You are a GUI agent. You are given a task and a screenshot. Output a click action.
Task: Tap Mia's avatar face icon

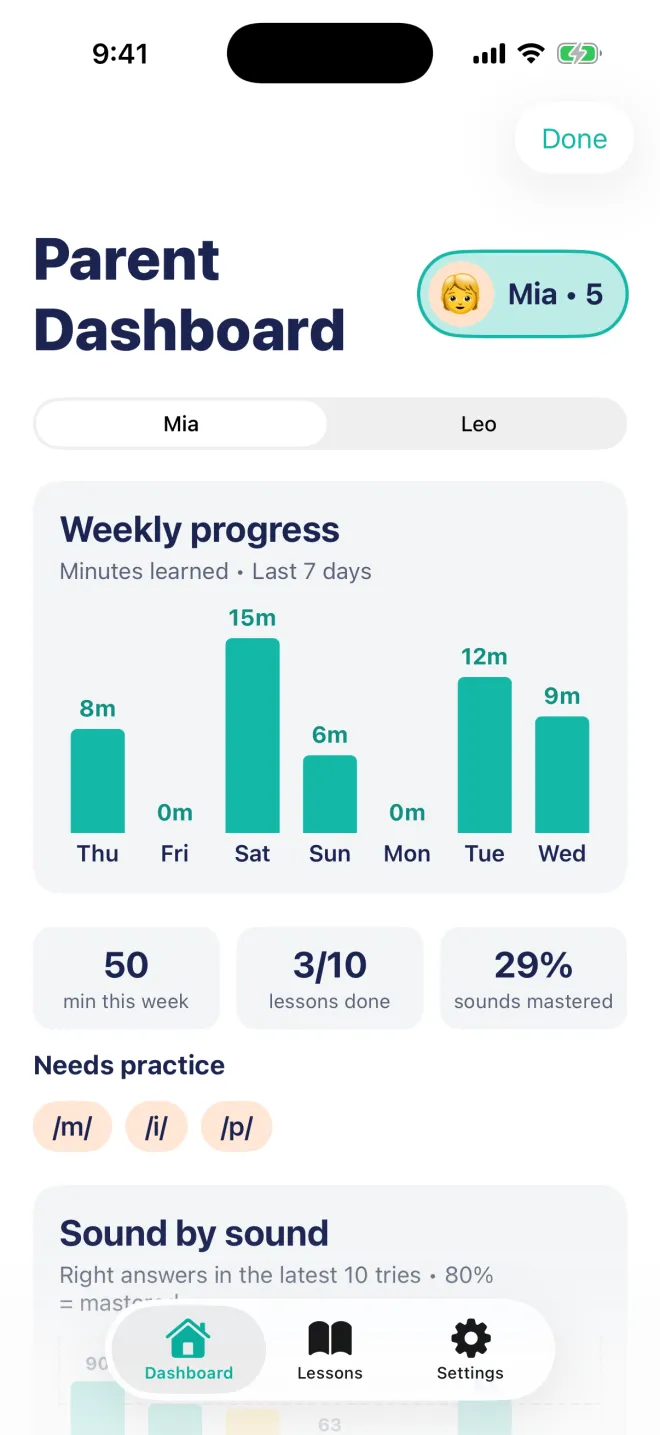pos(461,294)
